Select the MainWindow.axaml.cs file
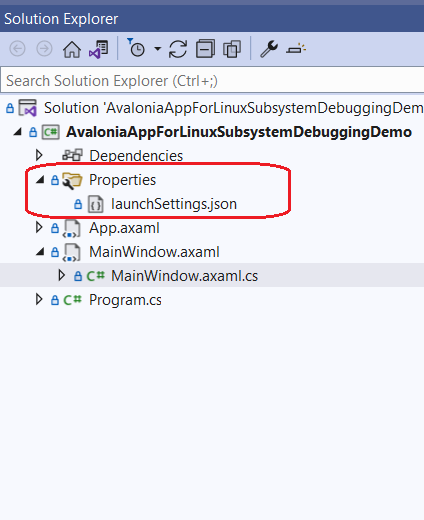The height and width of the screenshot is (520, 424). click(x=184, y=276)
